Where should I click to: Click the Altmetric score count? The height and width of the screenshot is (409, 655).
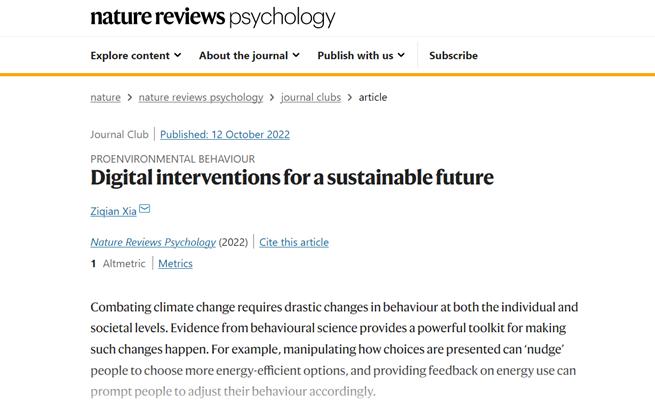94,264
